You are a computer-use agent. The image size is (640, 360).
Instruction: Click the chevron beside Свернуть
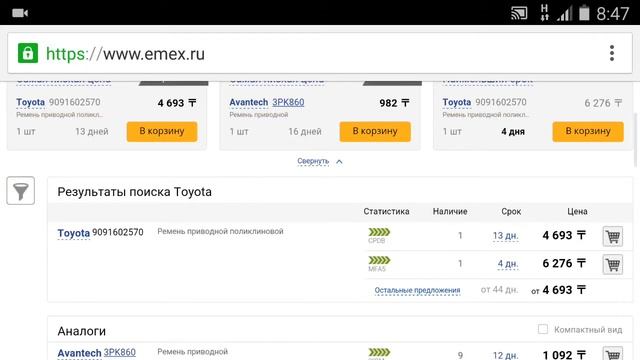pos(339,162)
